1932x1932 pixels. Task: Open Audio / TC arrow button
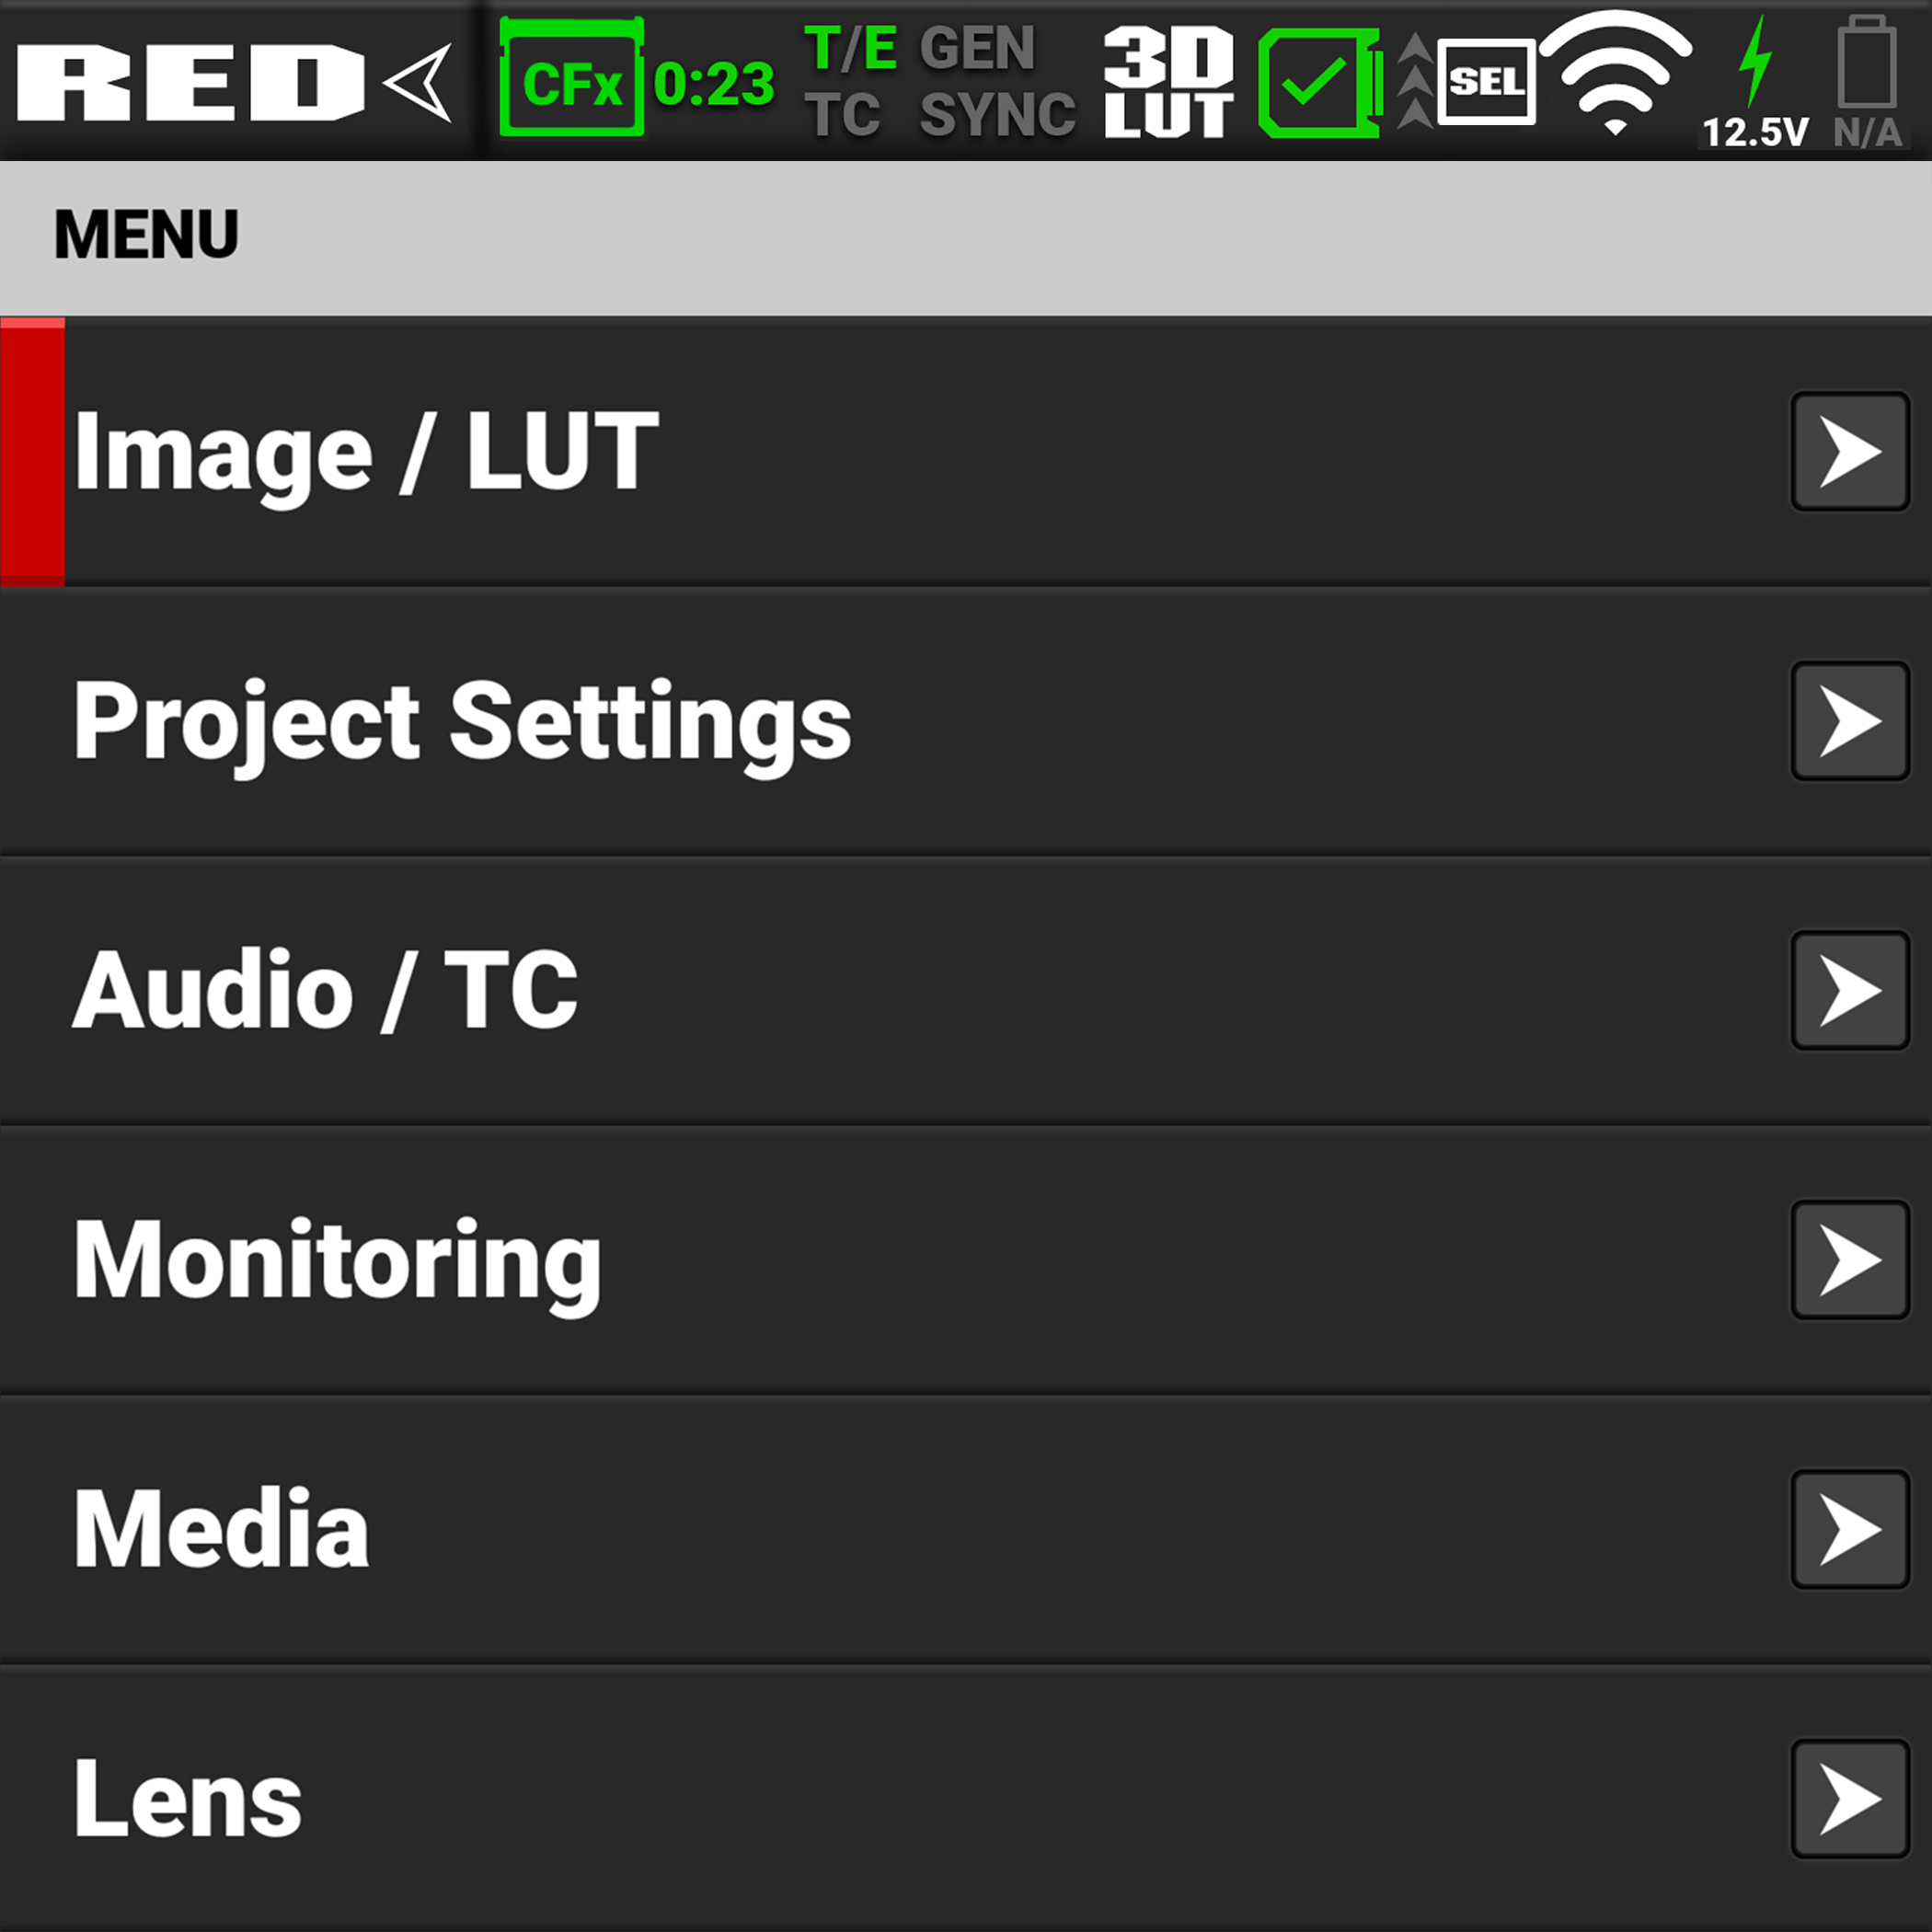pyautogui.click(x=1849, y=990)
